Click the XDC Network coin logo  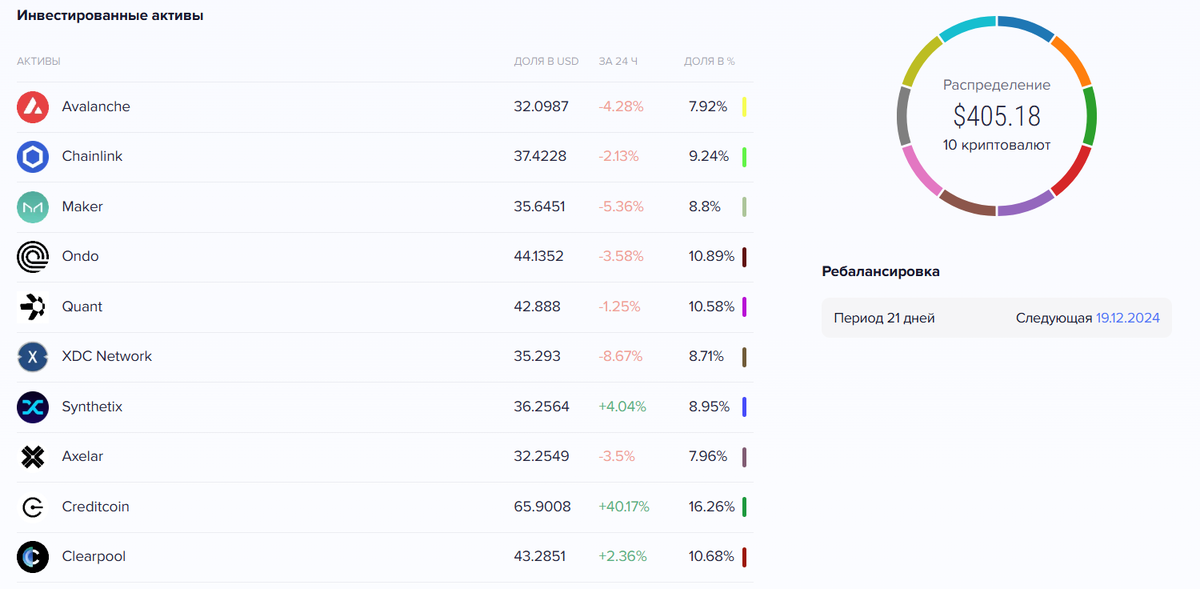[x=33, y=357]
